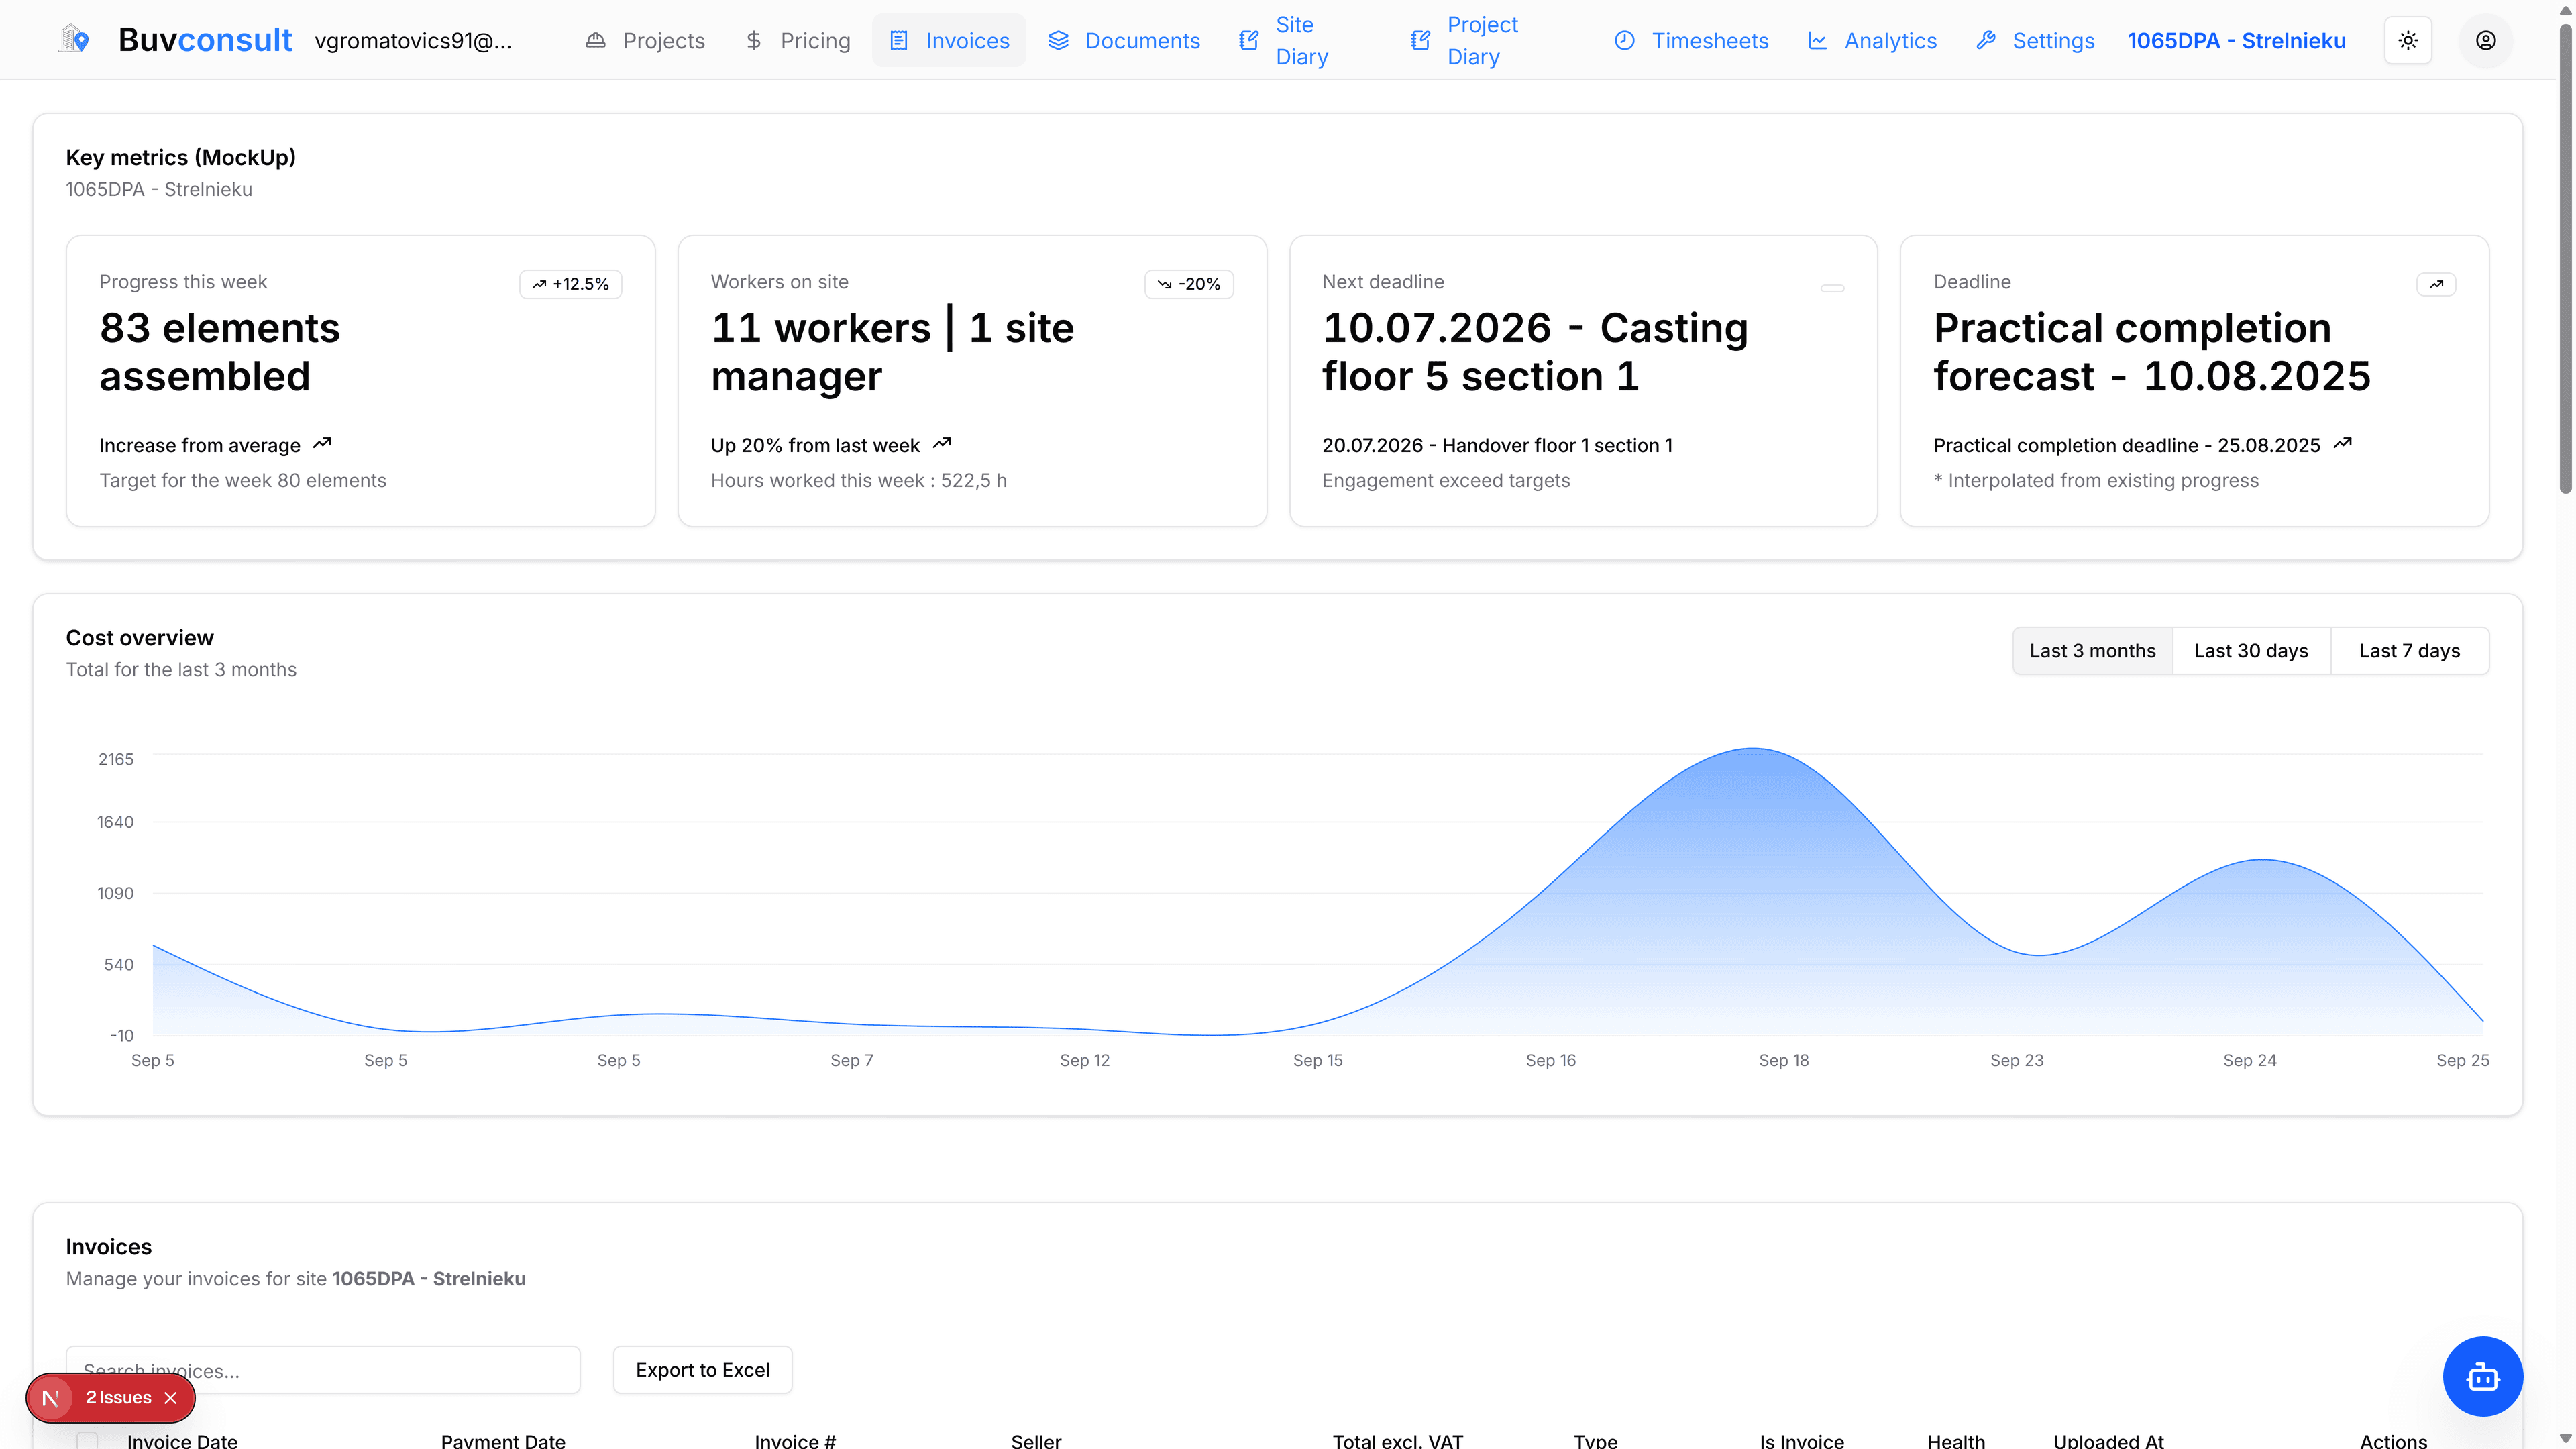Image resolution: width=2576 pixels, height=1449 pixels.
Task: Open Timesheets via the clock icon
Action: pos(1625,40)
